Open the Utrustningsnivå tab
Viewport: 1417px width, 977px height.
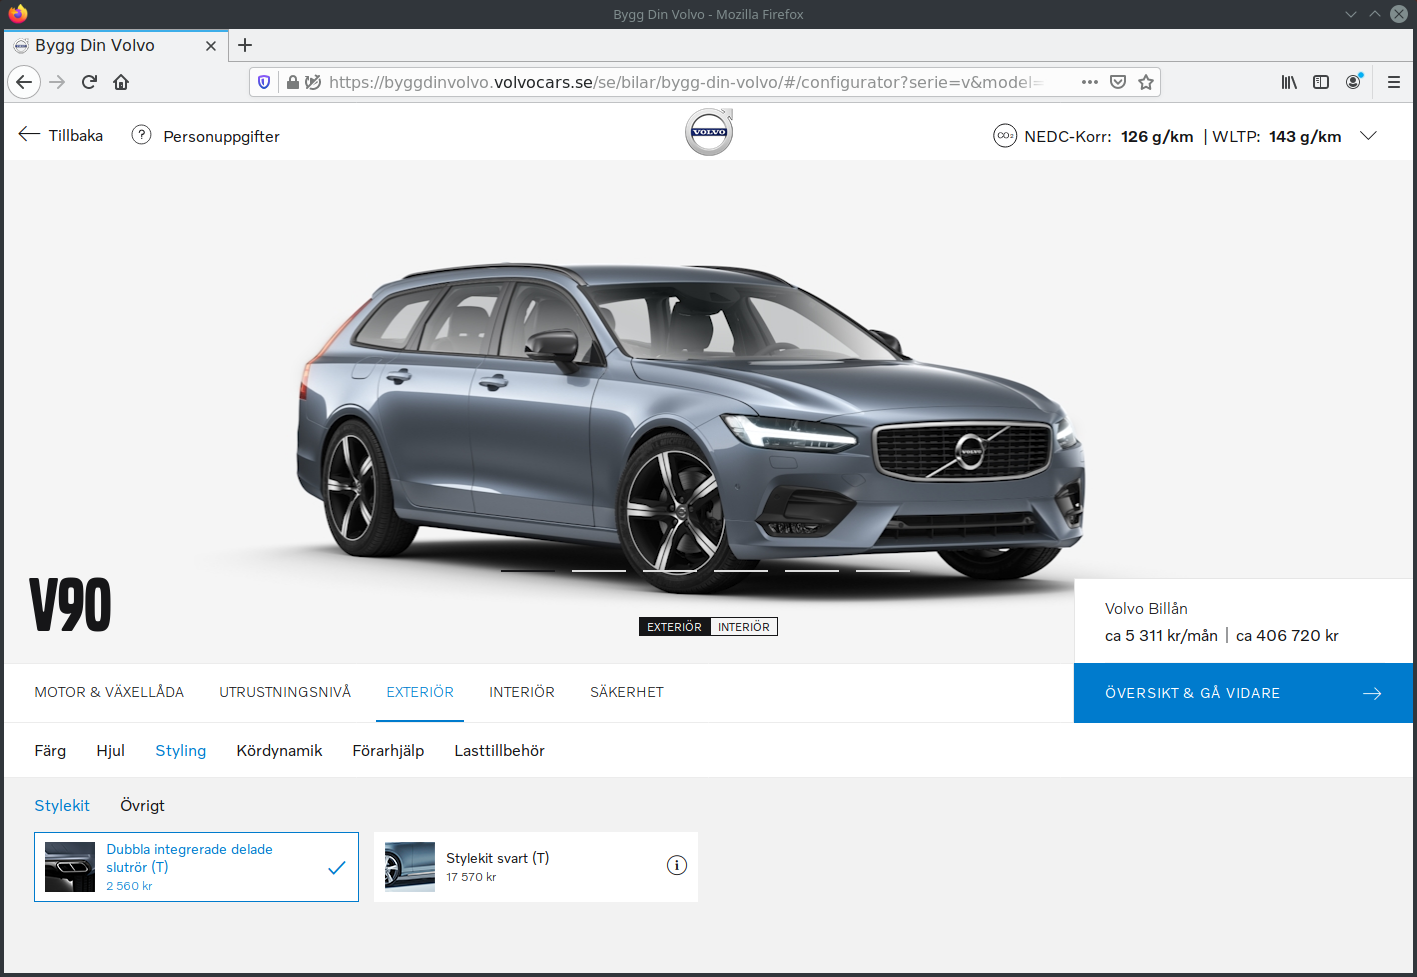tap(285, 692)
